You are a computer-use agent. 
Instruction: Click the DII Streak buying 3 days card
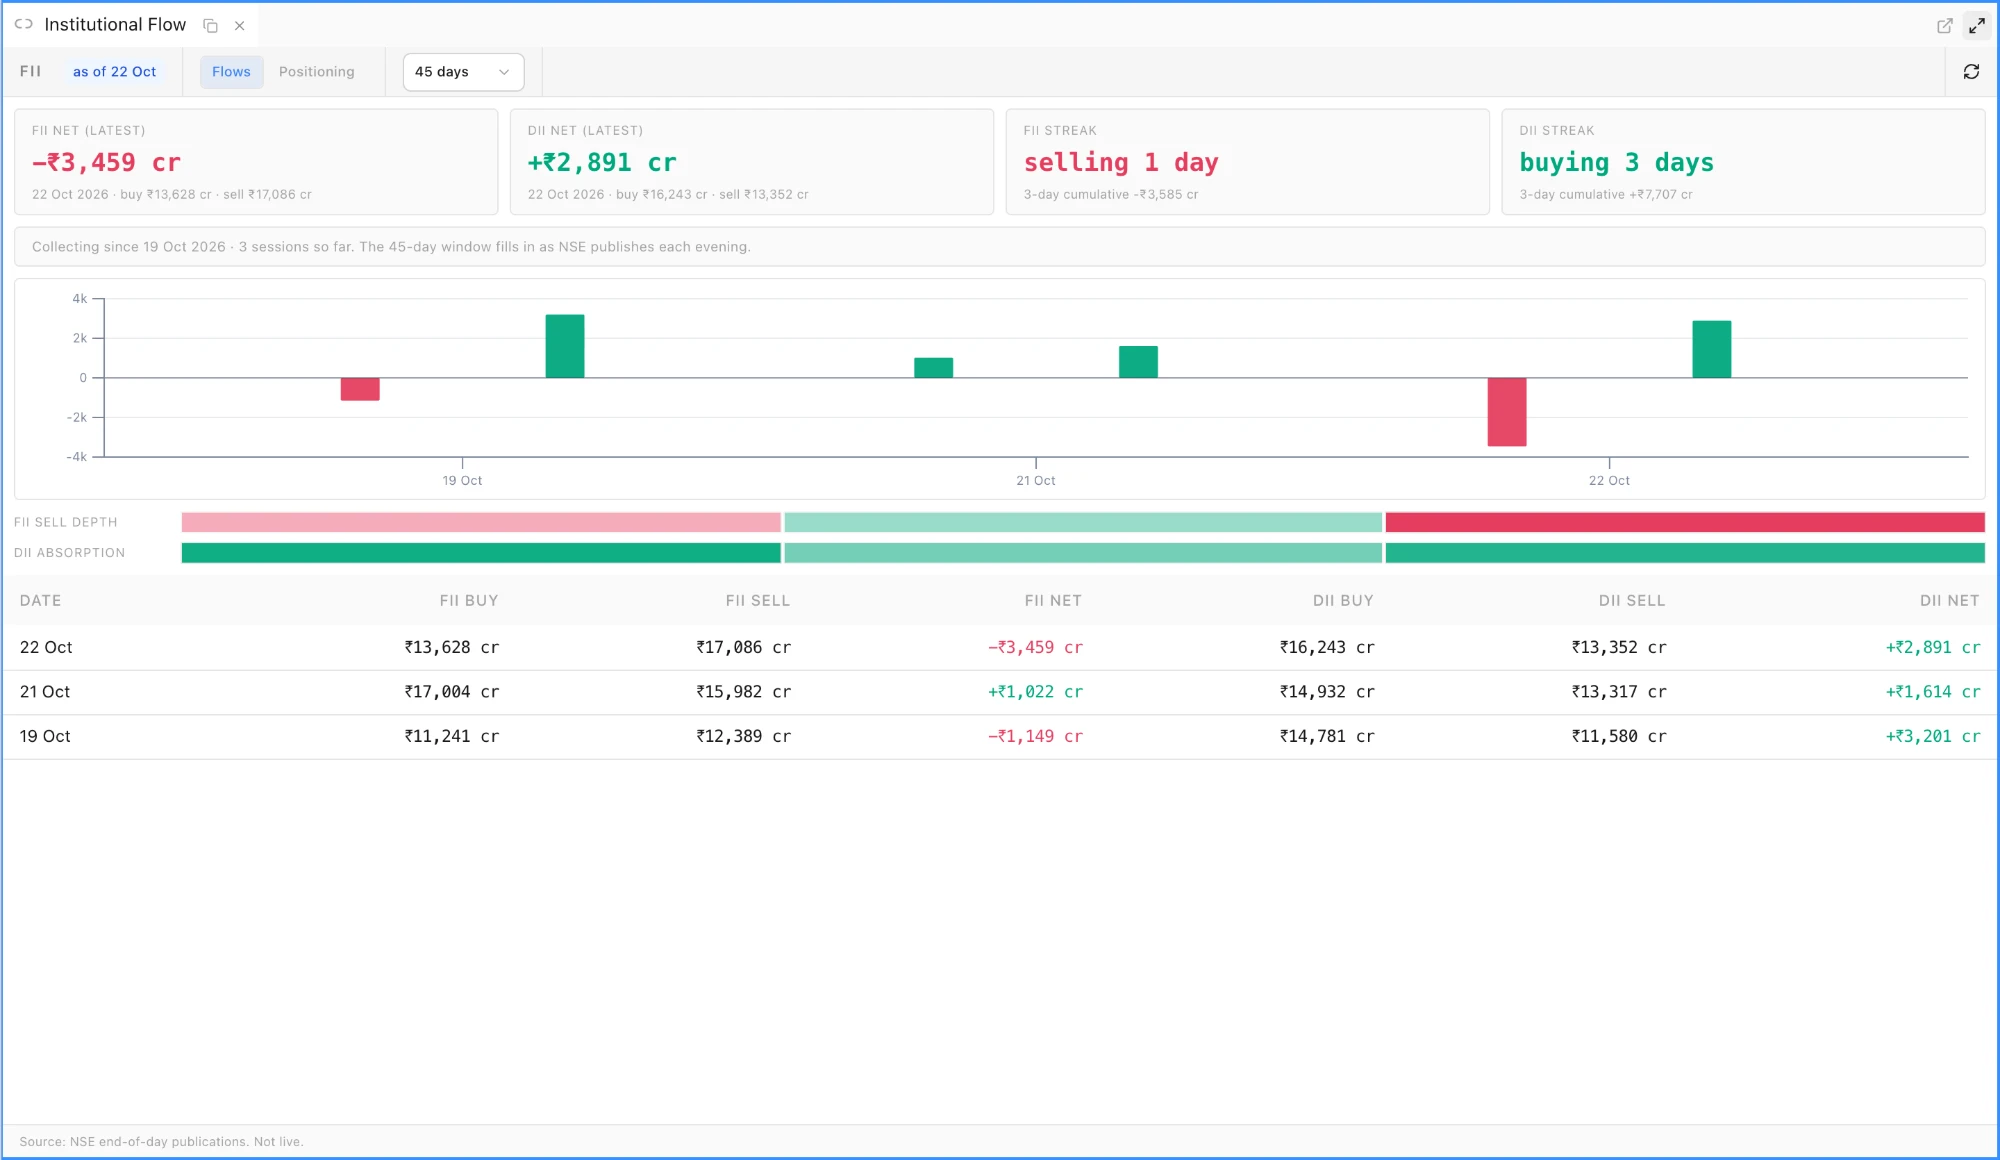tap(1743, 162)
